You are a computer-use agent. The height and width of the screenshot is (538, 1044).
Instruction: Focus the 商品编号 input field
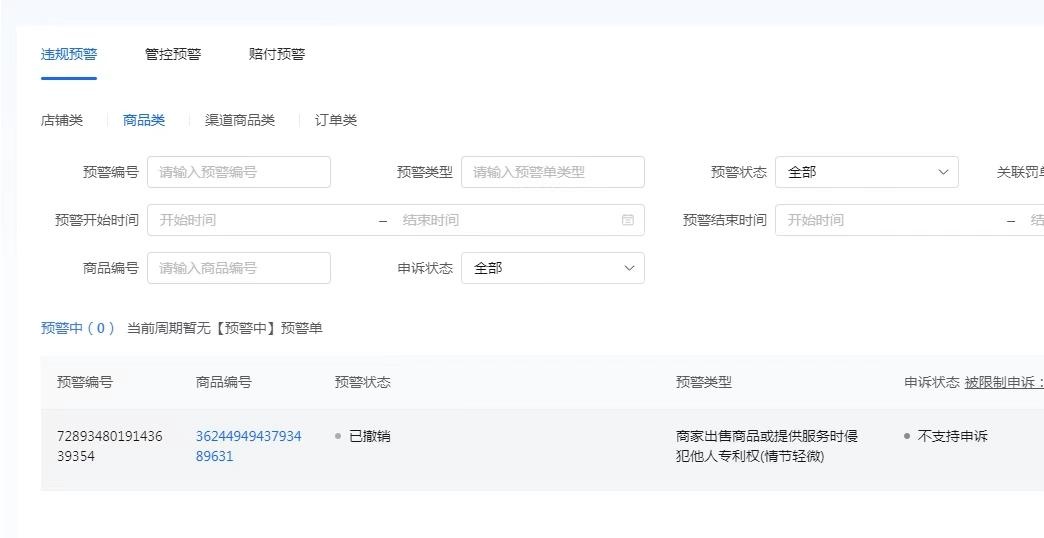(239, 268)
